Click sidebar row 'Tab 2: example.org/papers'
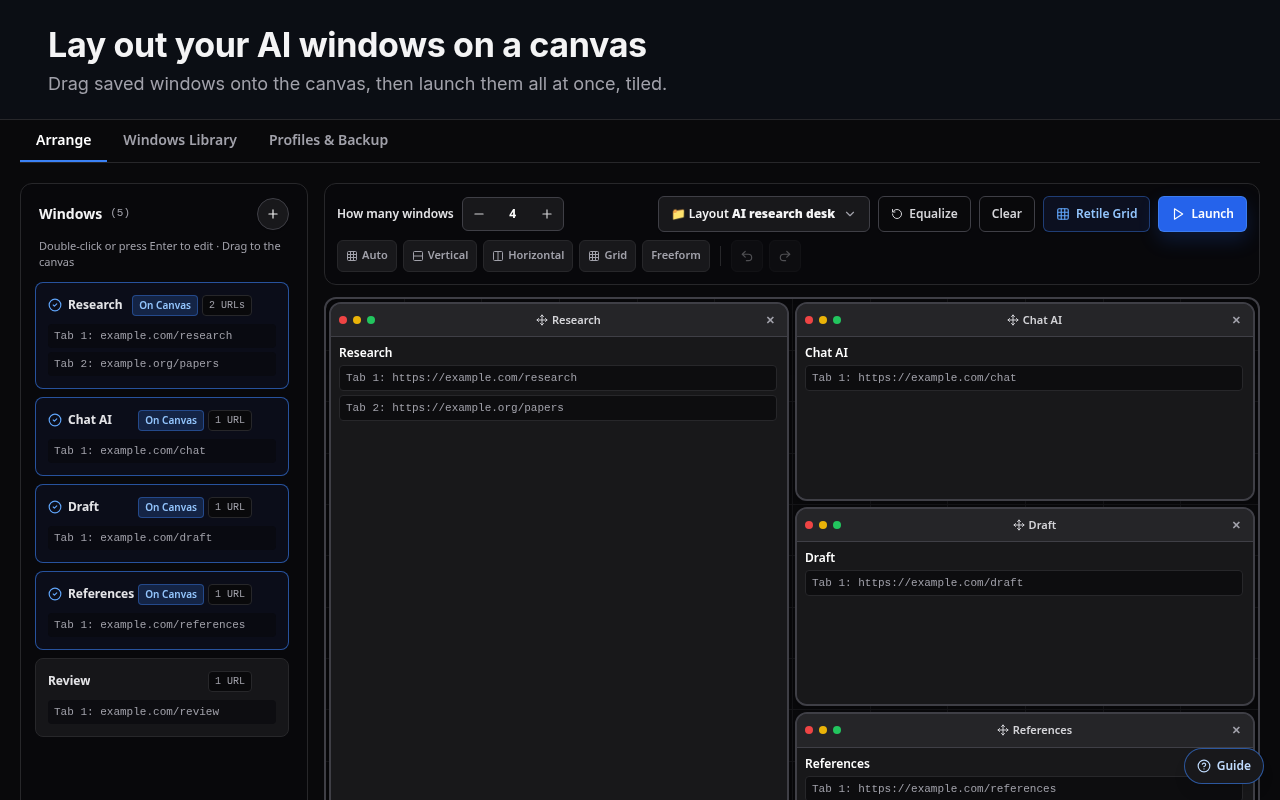This screenshot has width=1280, height=800. [x=162, y=364]
